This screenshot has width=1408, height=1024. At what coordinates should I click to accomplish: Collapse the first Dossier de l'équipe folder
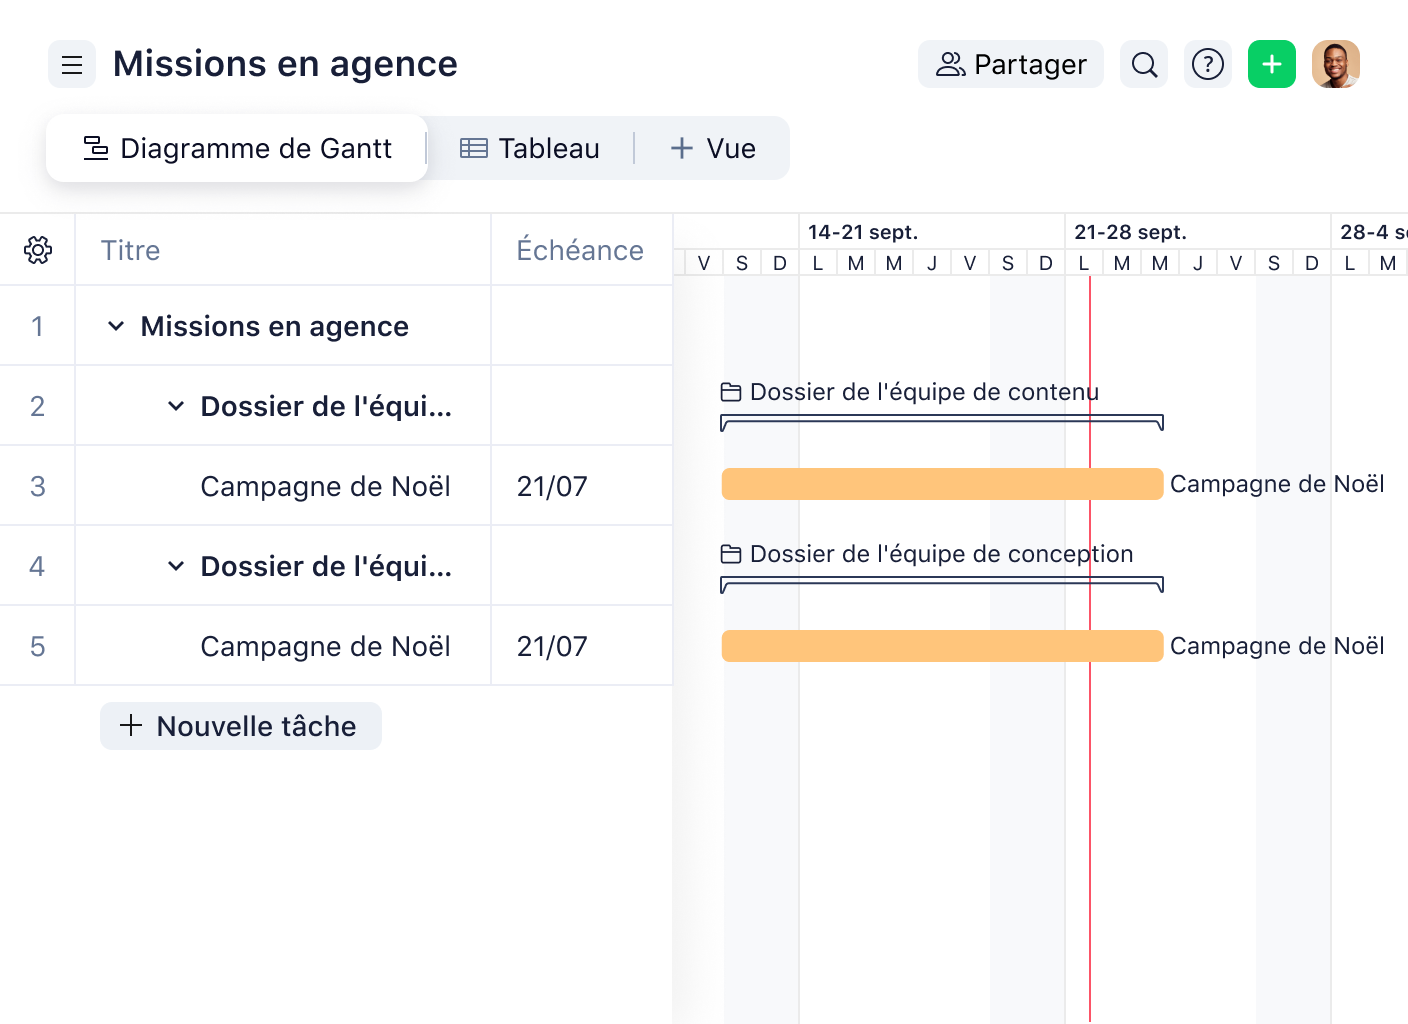click(176, 406)
